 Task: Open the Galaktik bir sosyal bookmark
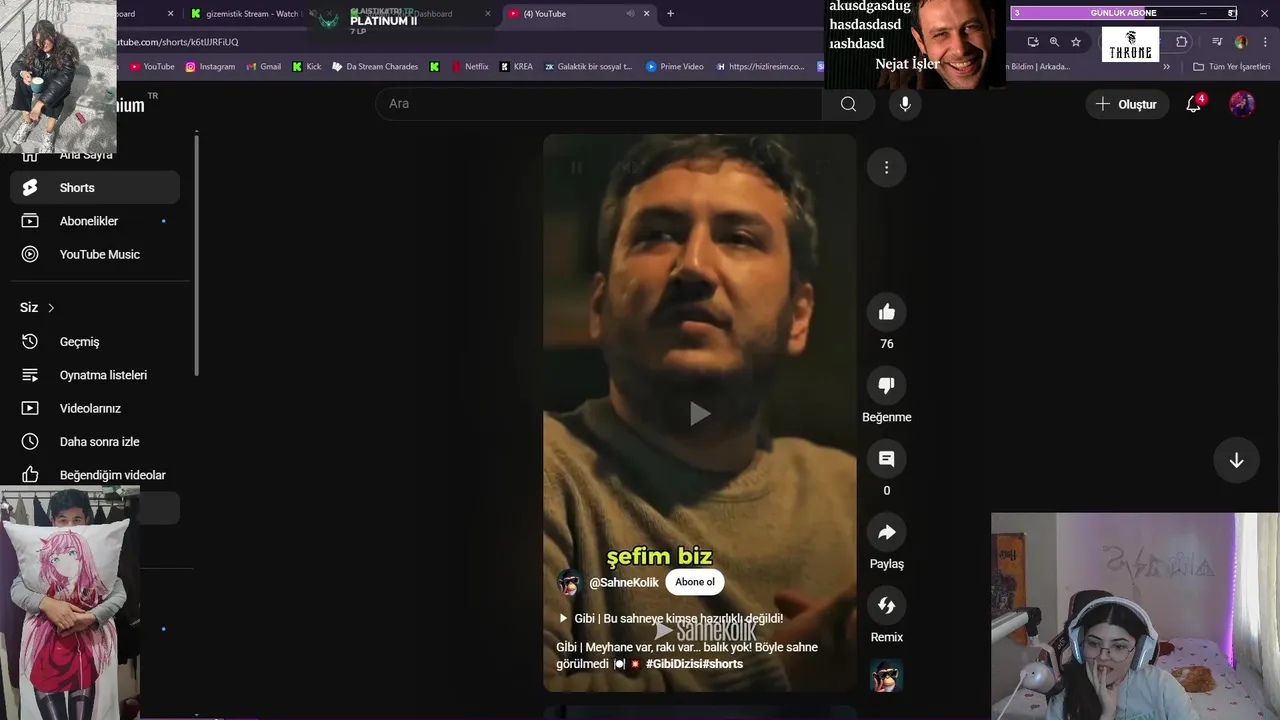pos(588,67)
